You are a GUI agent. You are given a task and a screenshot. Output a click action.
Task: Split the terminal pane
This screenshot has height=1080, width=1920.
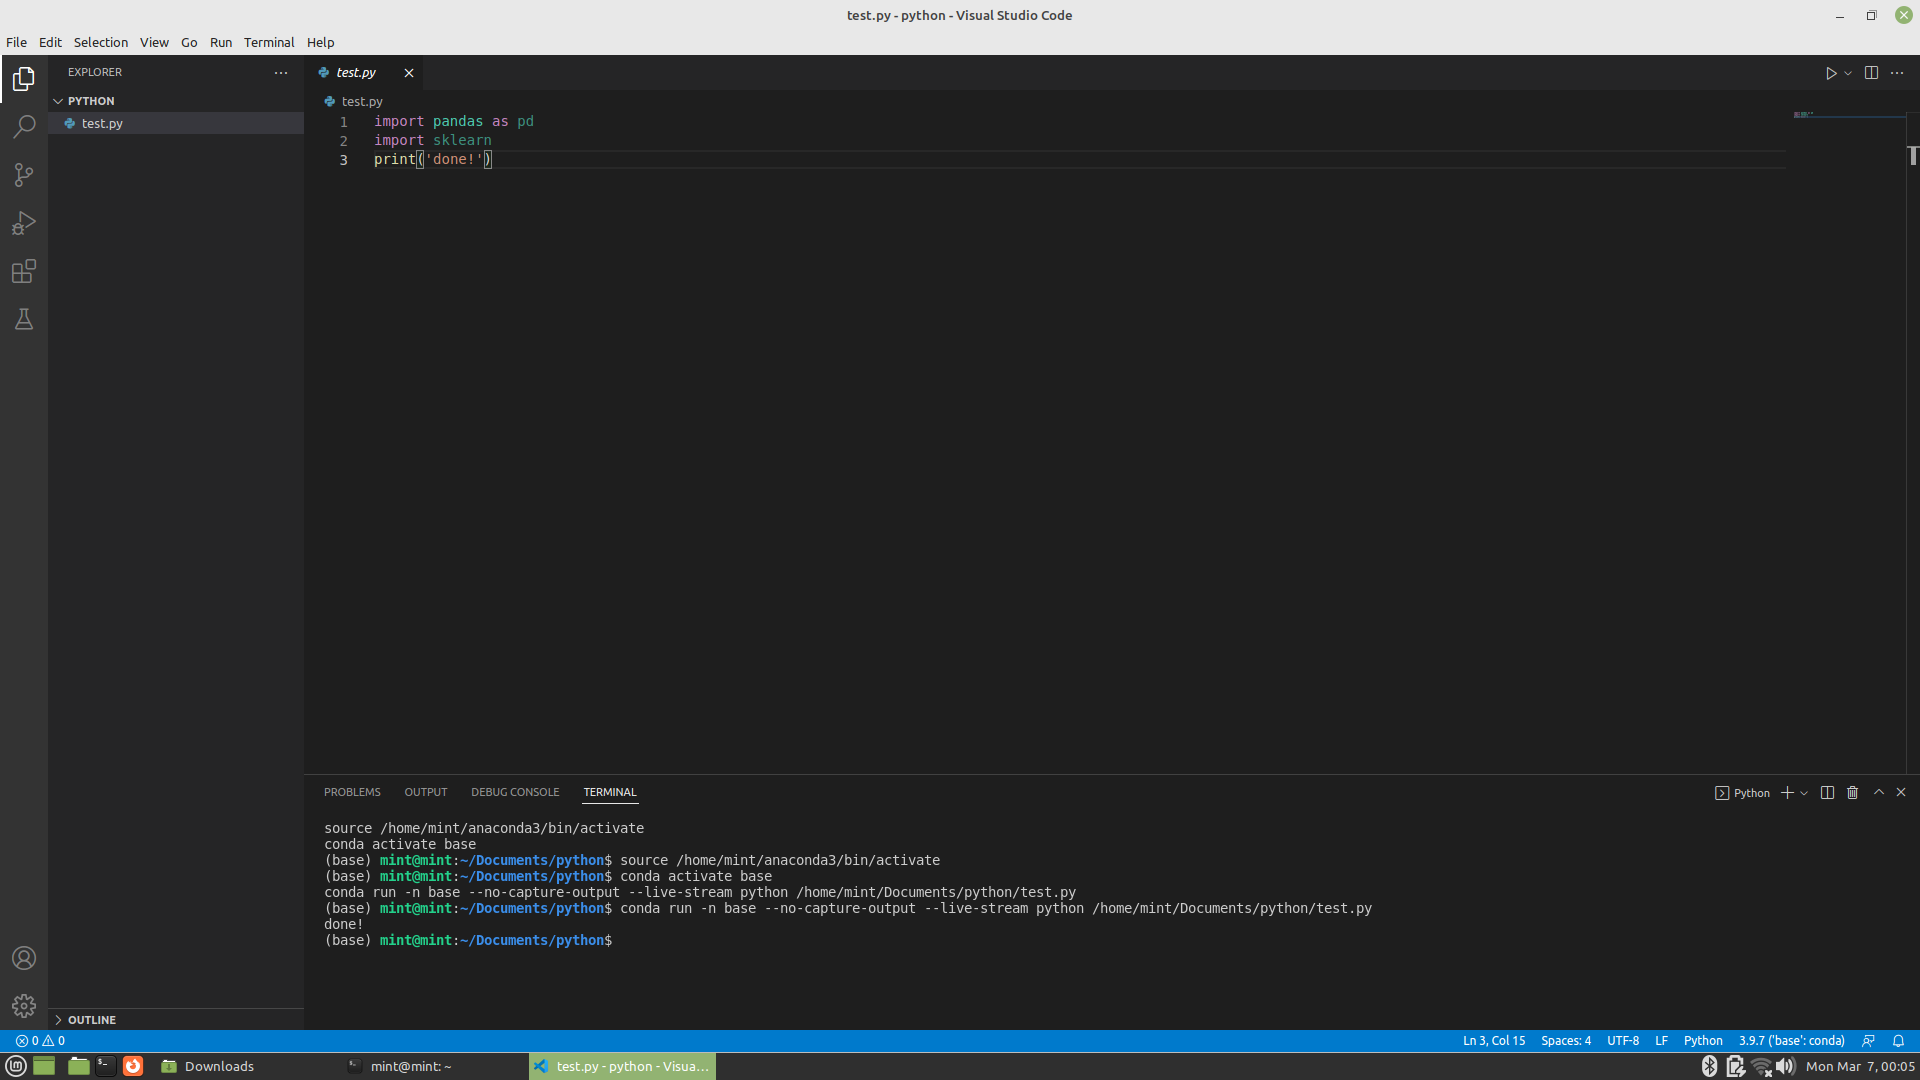point(1827,792)
